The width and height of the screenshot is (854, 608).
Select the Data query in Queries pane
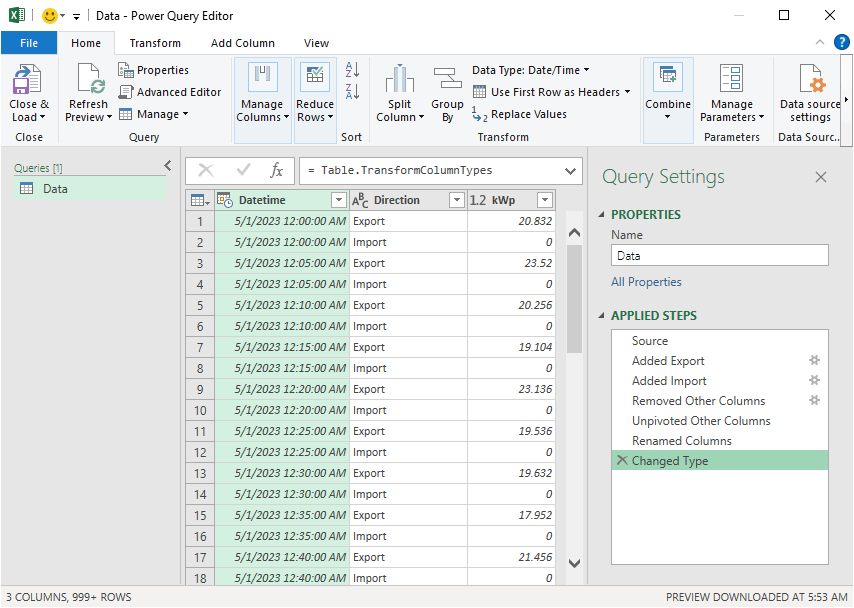(90, 189)
